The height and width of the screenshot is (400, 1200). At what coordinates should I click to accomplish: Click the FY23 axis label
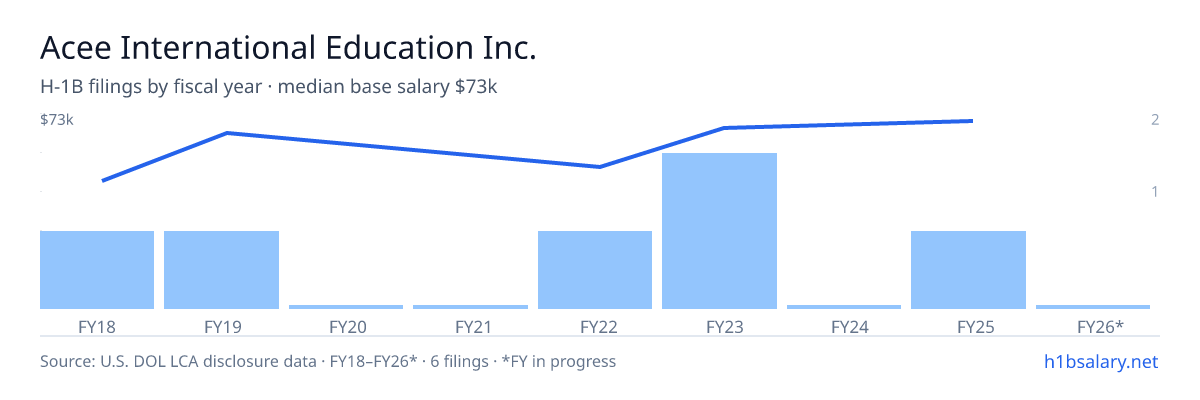pos(720,326)
